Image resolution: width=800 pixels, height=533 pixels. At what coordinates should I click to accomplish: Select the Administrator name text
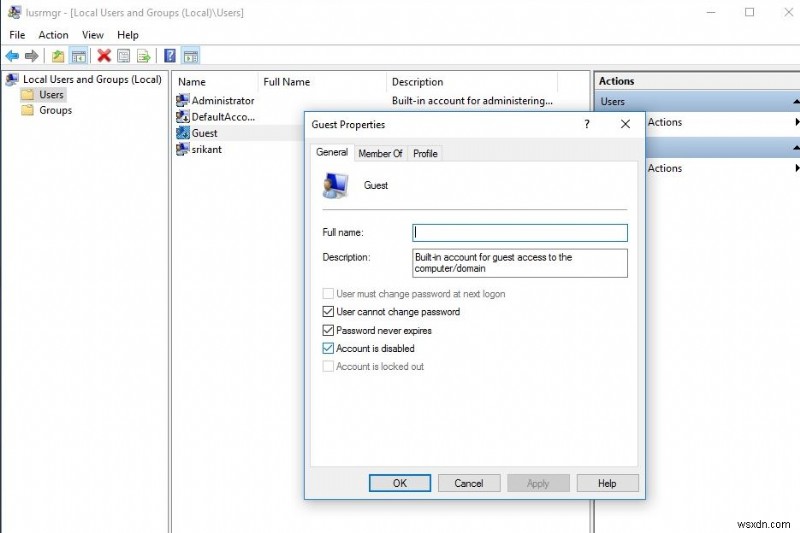[x=223, y=100]
